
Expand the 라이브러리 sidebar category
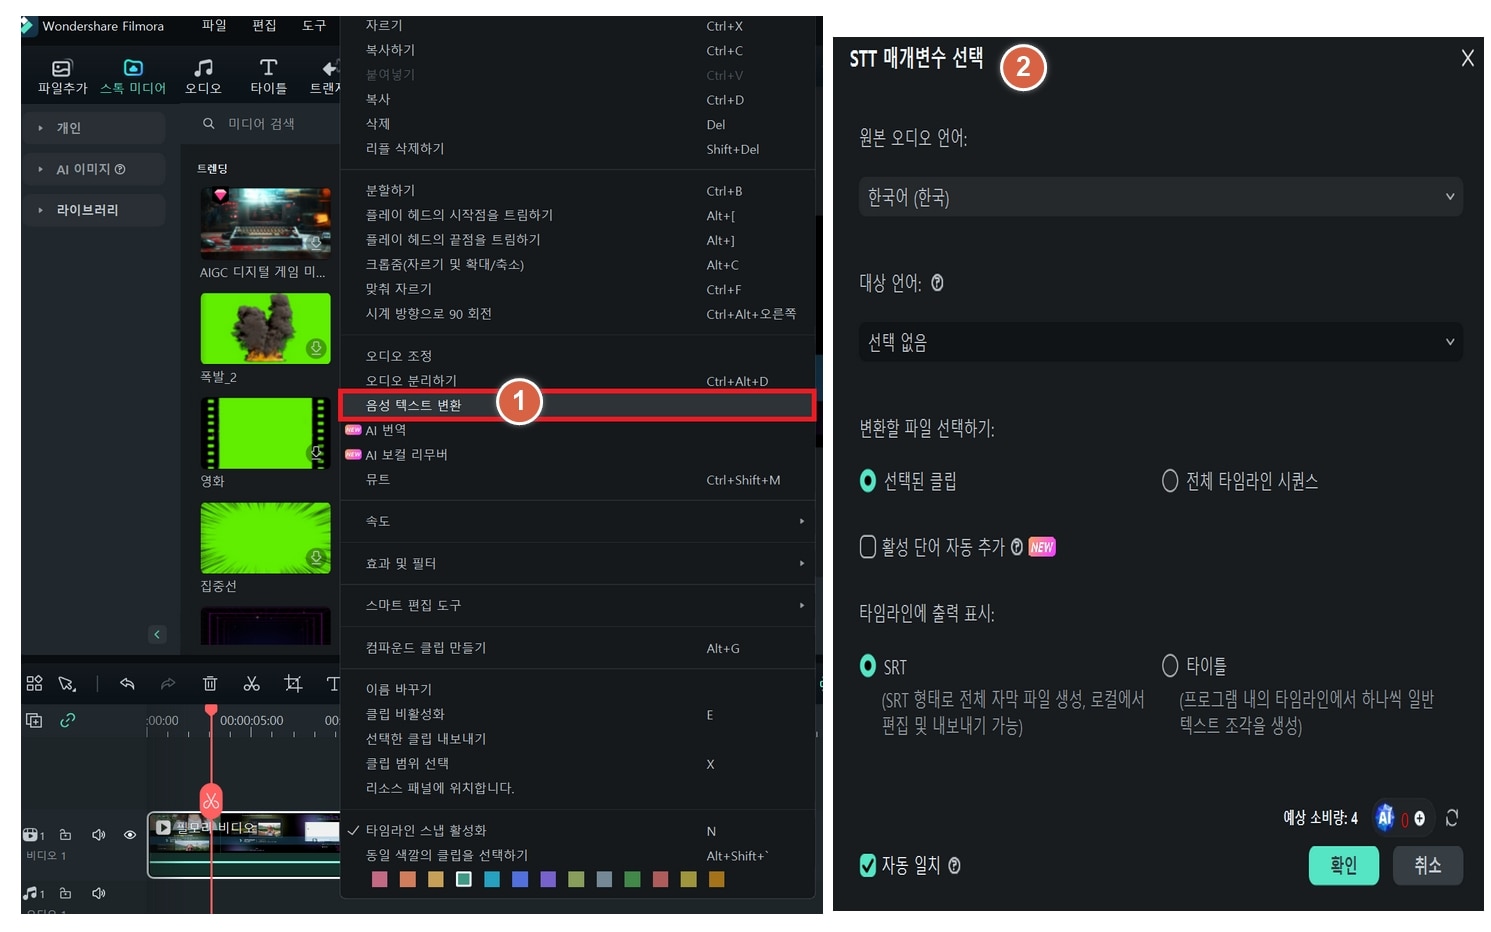point(95,210)
